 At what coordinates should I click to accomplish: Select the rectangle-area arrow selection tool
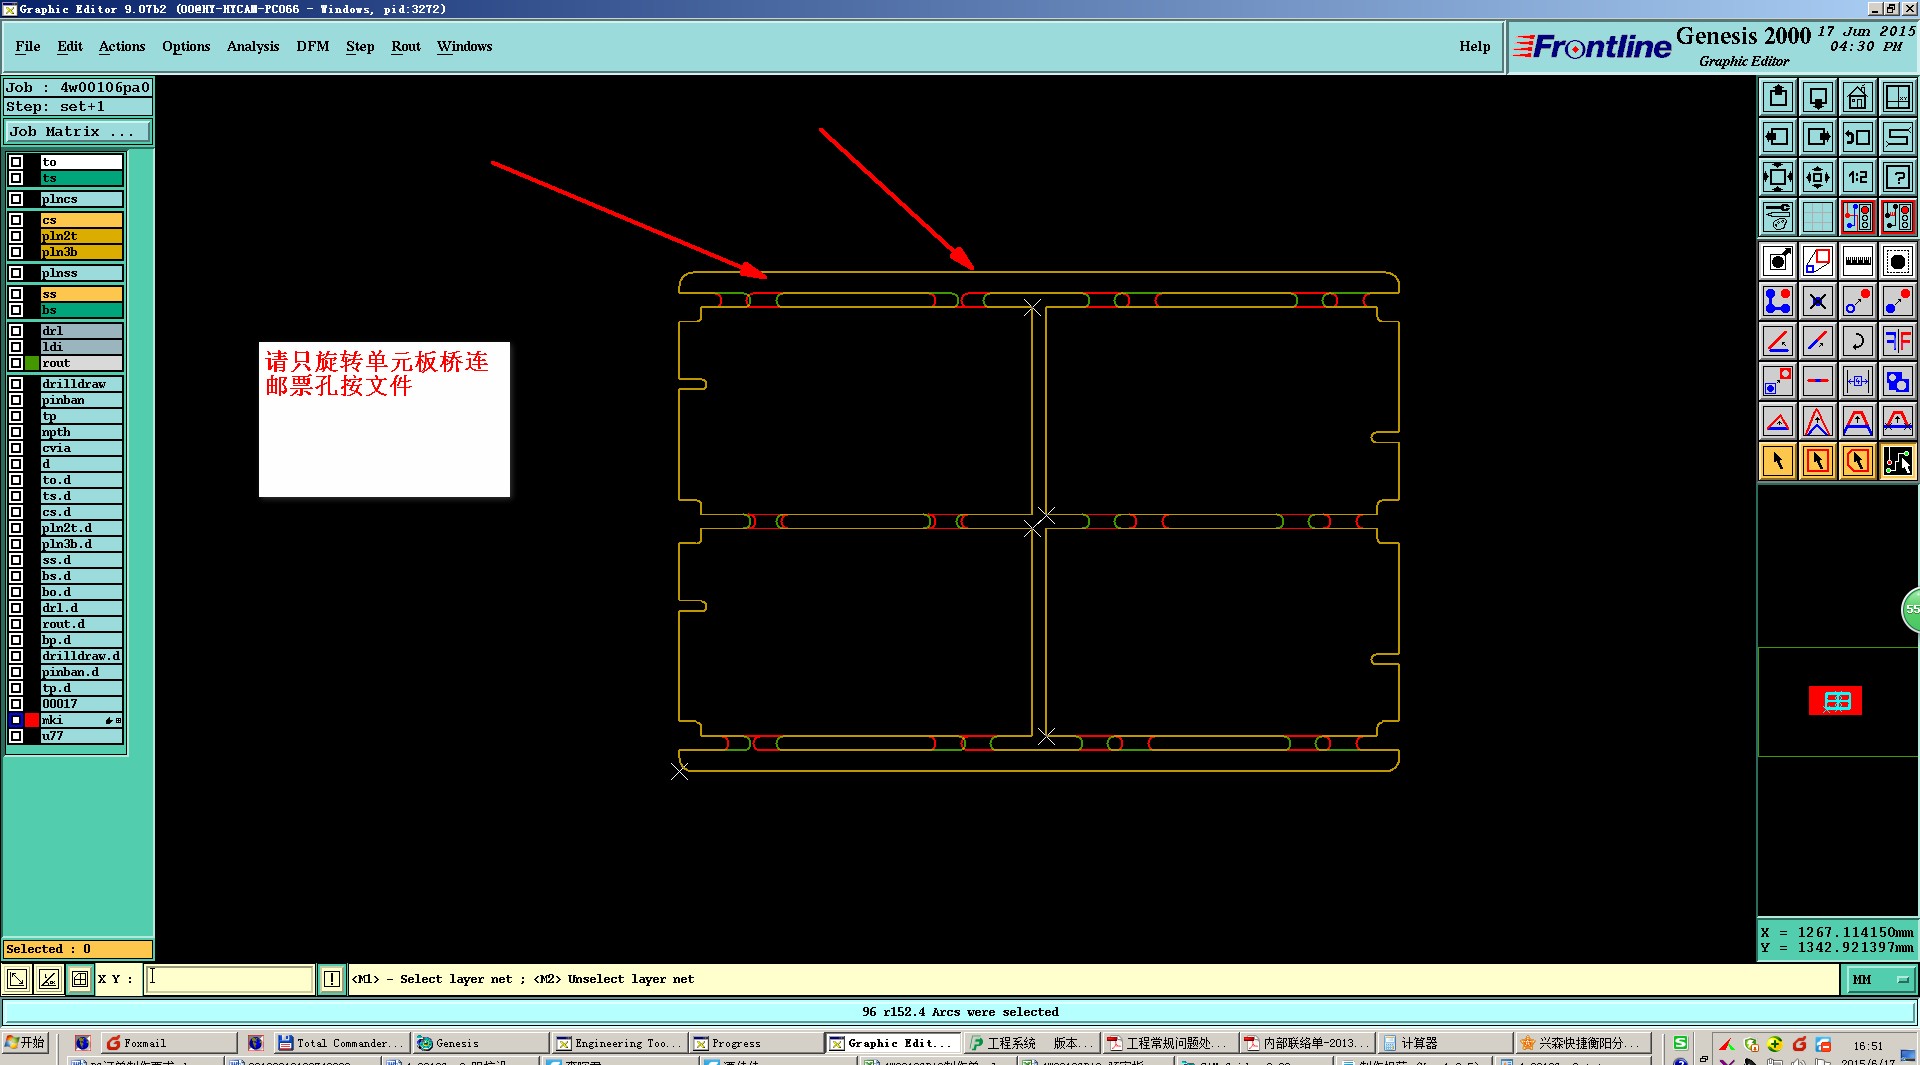pos(1818,461)
